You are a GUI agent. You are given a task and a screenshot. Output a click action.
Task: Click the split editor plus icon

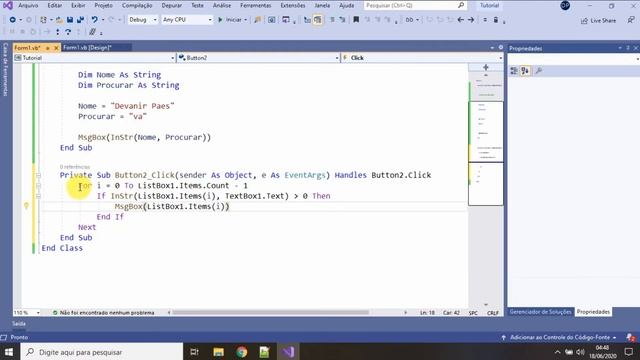click(x=486, y=67)
